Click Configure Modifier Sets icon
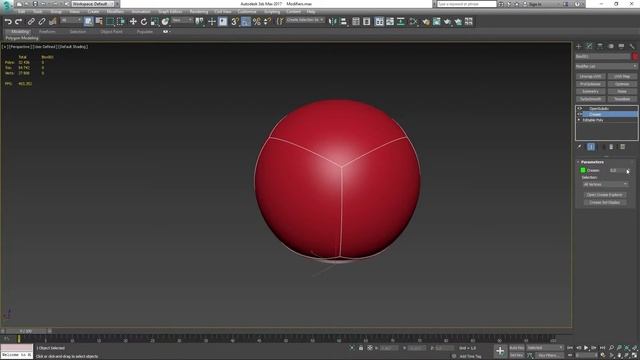 coord(623,147)
